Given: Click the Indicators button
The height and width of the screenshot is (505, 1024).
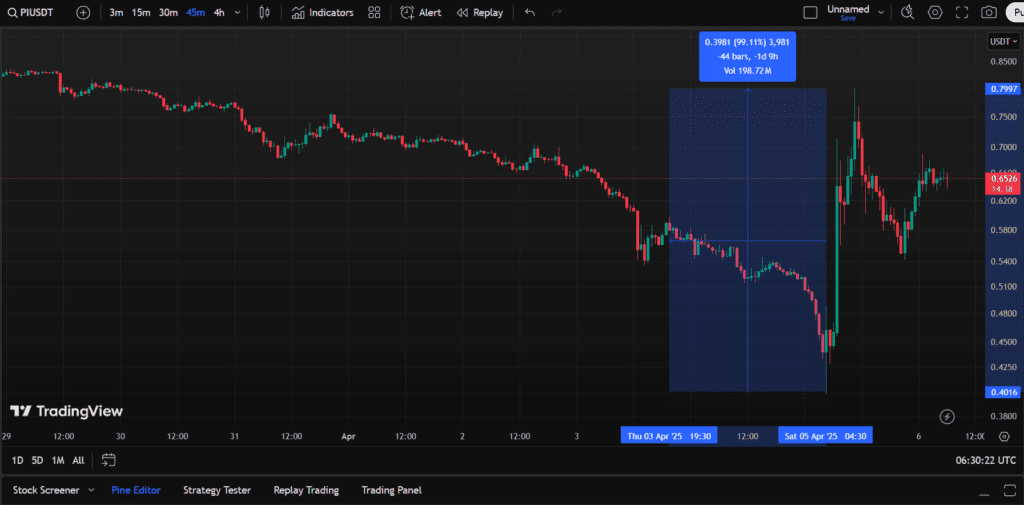Looking at the screenshot, I should 322,13.
